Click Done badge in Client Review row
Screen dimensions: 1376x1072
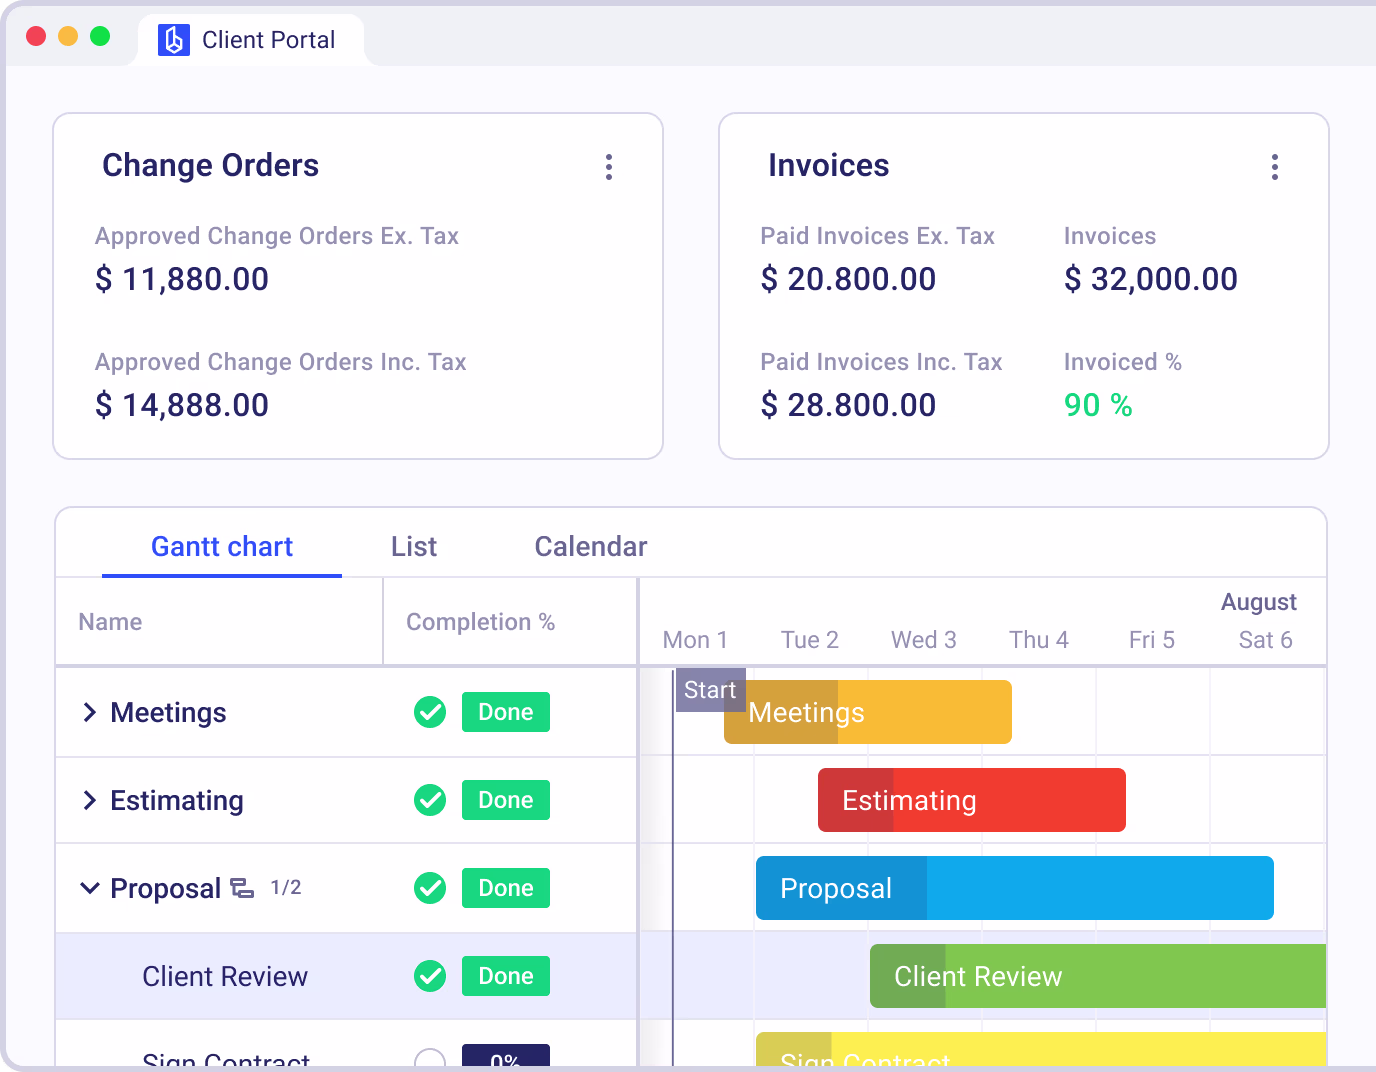pos(506,976)
